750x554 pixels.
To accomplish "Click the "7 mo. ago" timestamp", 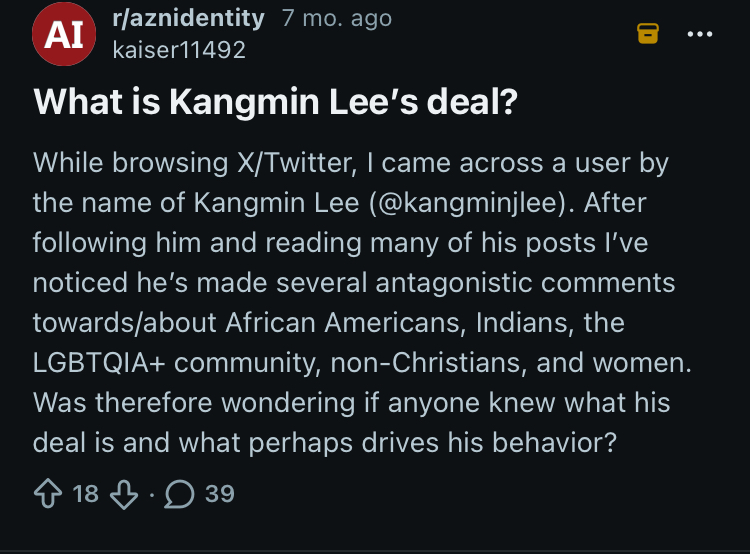I will (x=337, y=19).
